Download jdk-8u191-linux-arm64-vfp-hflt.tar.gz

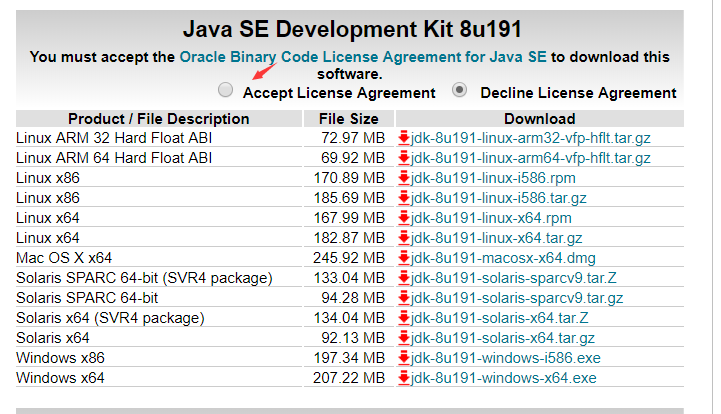click(531, 158)
